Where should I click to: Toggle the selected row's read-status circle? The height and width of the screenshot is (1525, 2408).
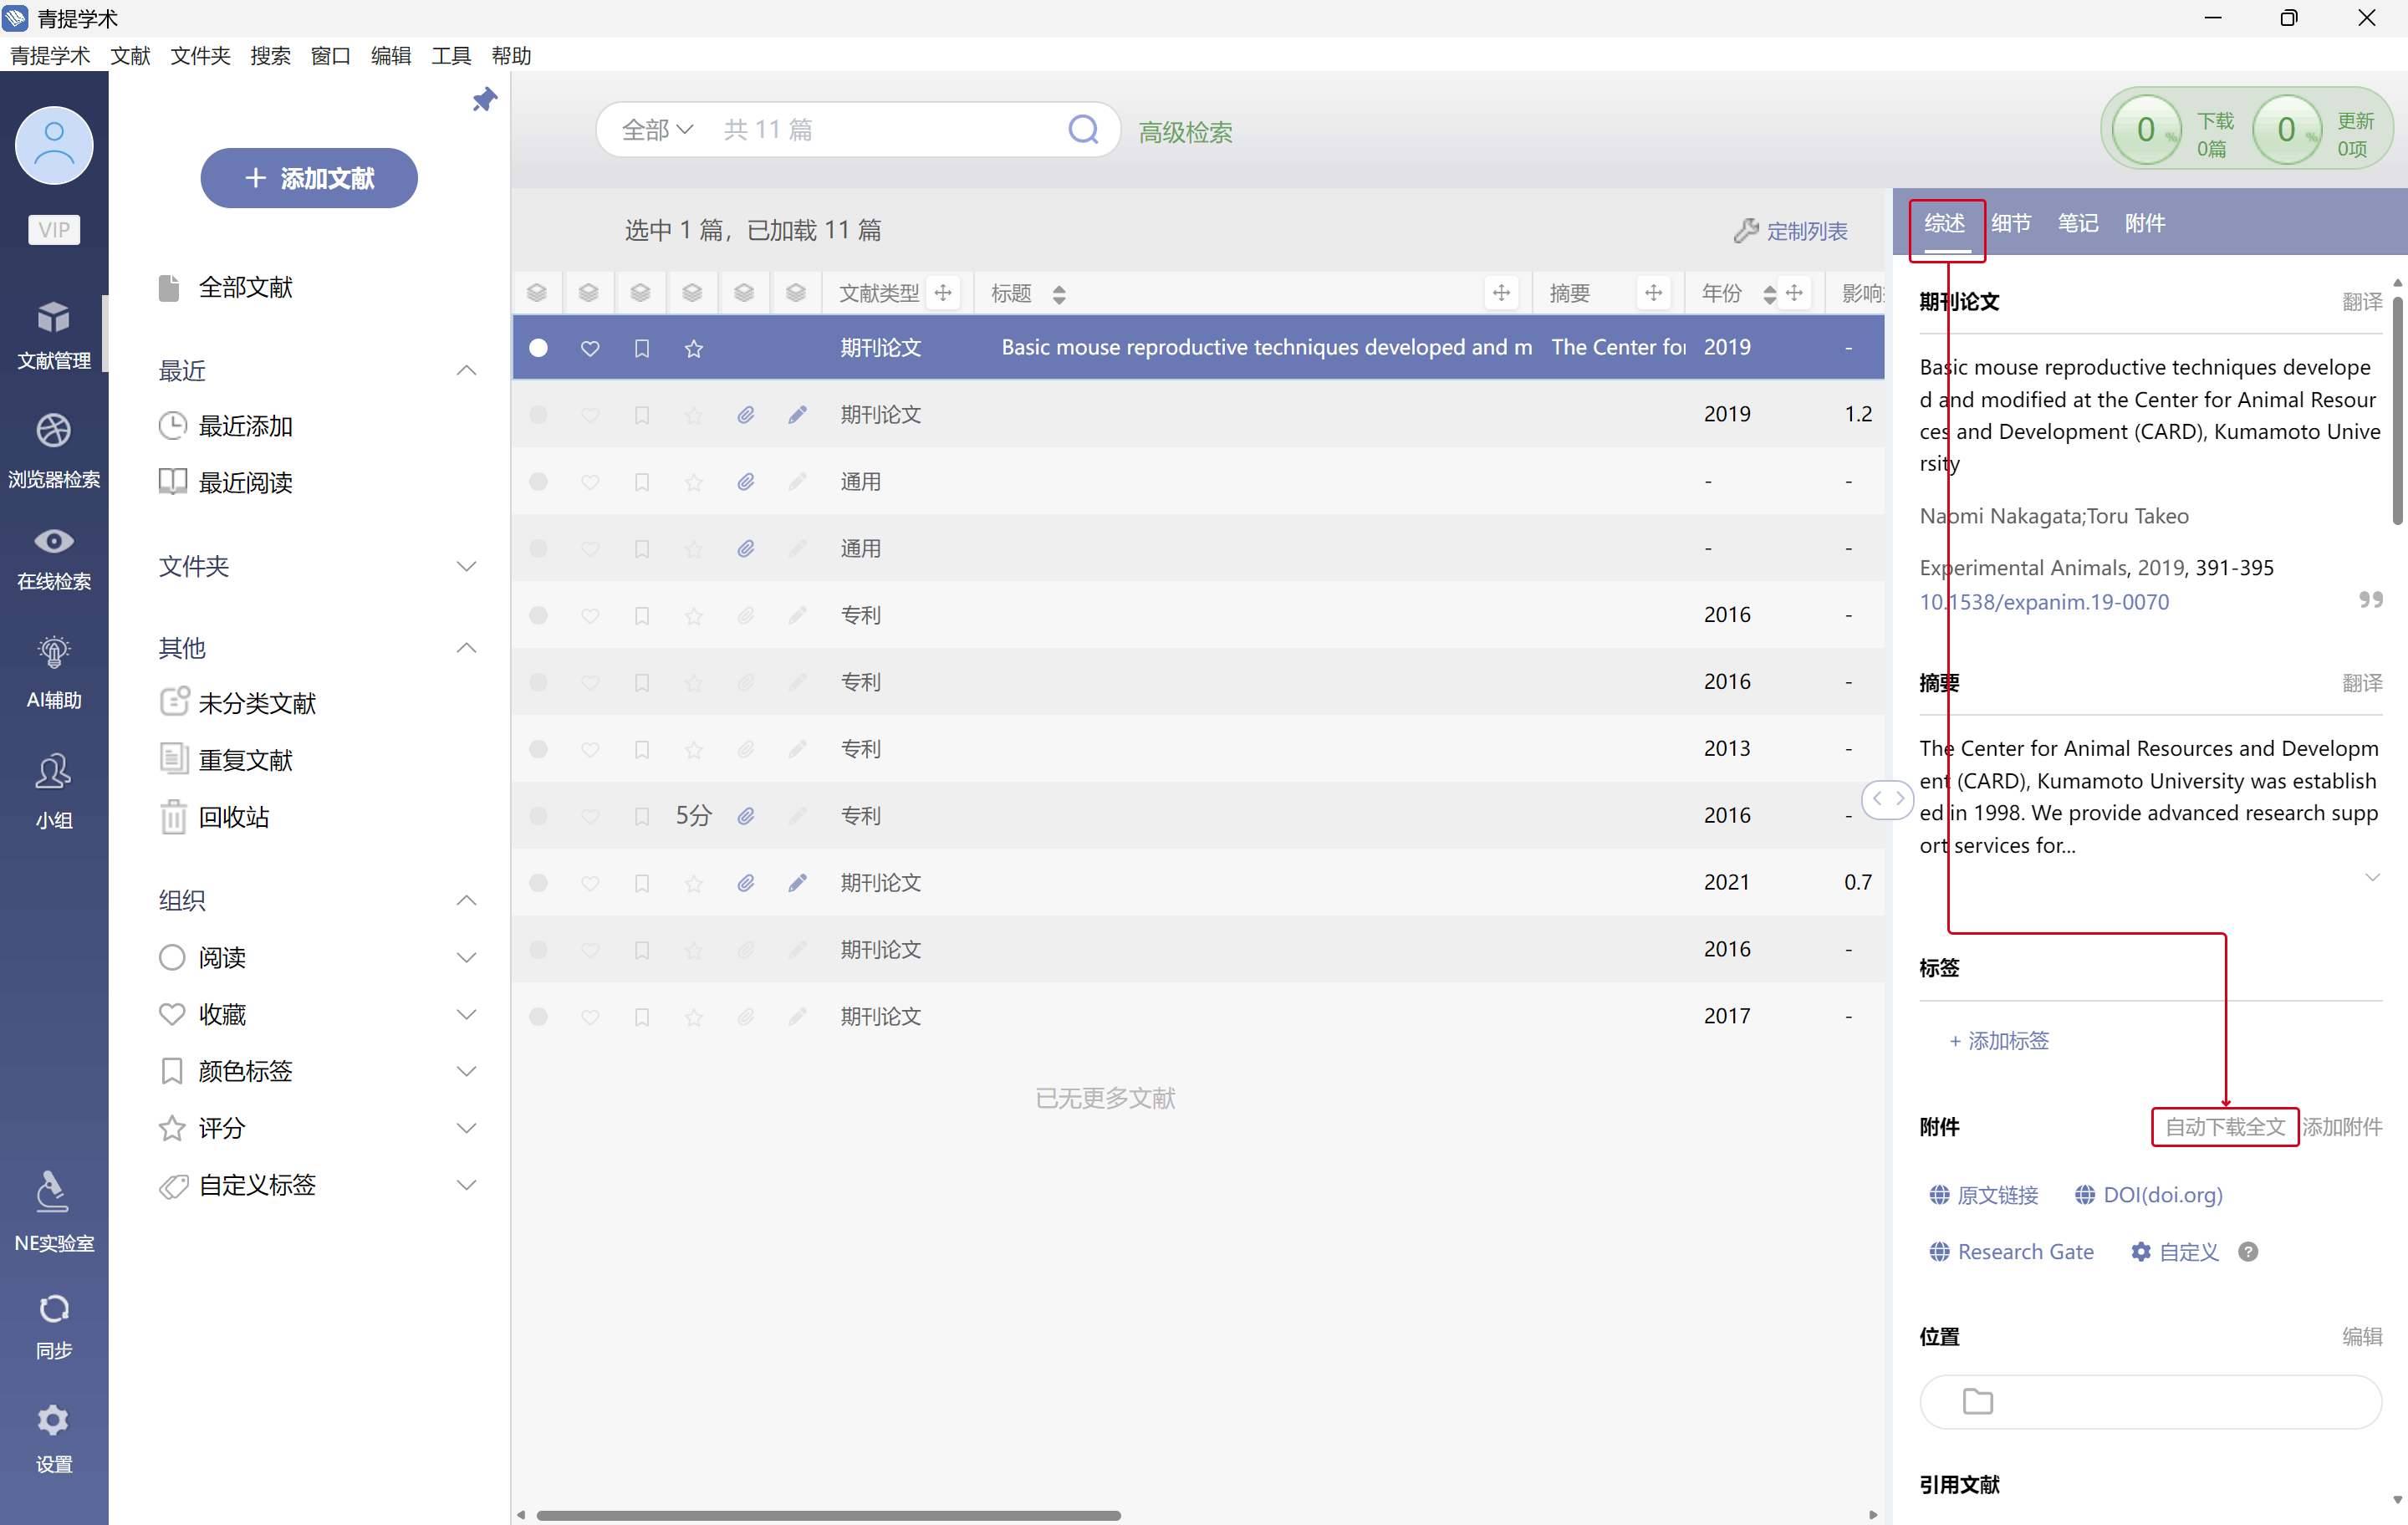coord(538,347)
